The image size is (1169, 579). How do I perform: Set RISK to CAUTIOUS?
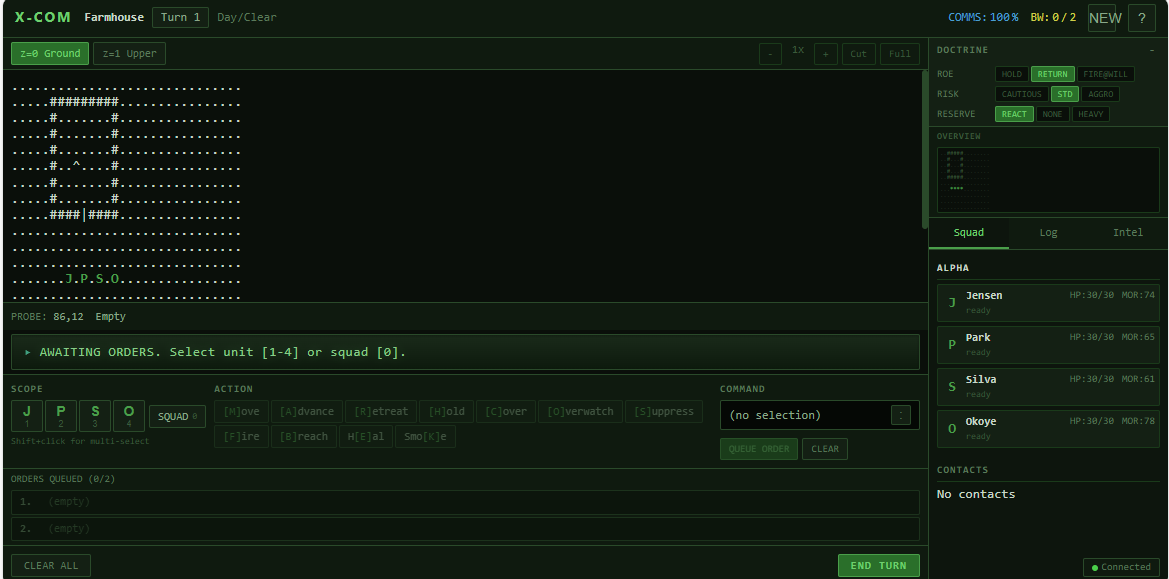1021,94
